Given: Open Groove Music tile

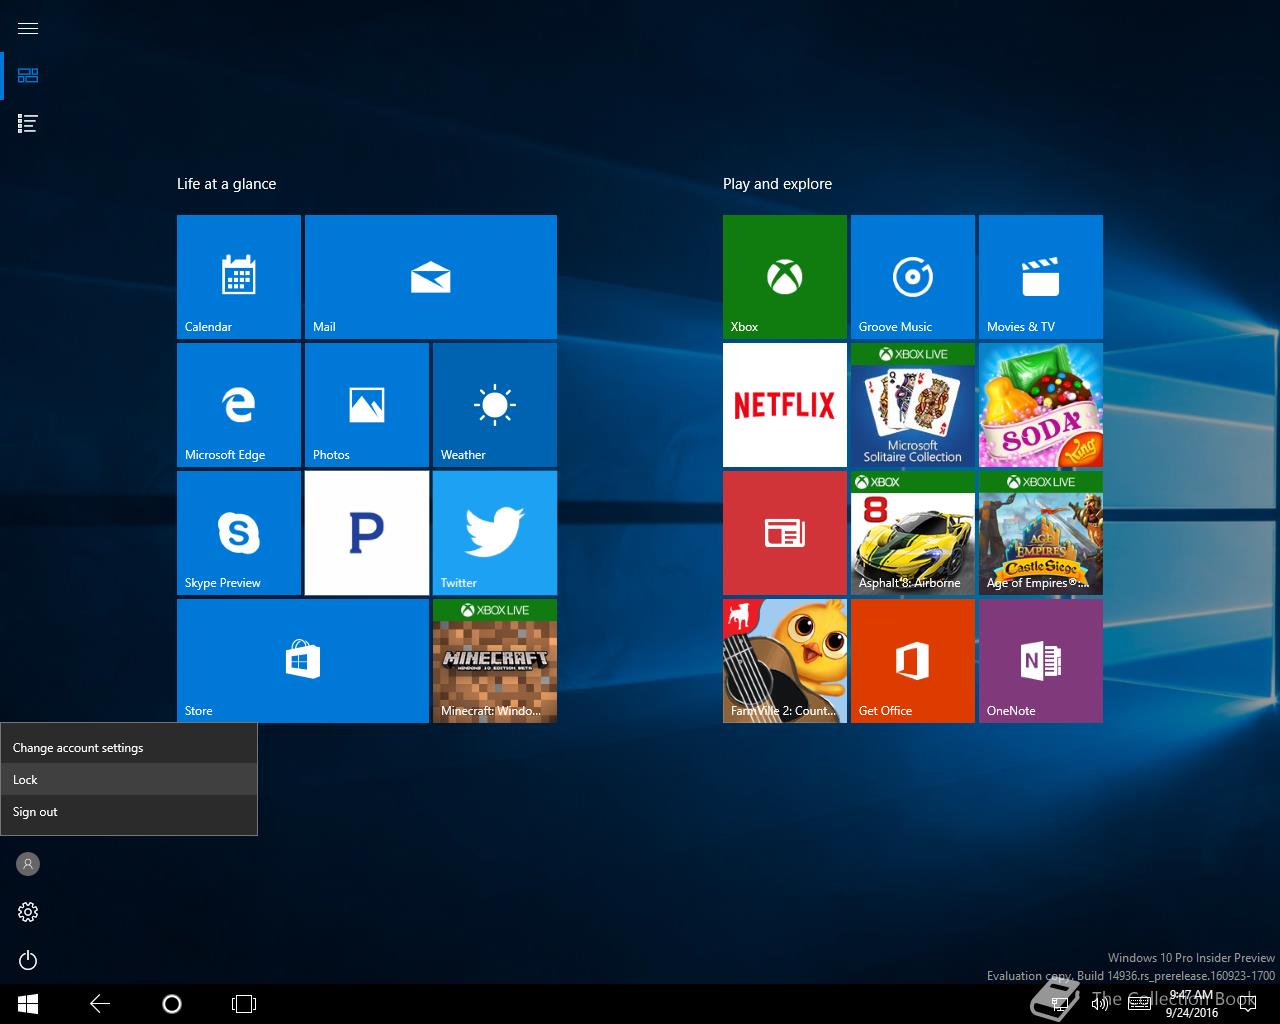Looking at the screenshot, I should point(913,277).
